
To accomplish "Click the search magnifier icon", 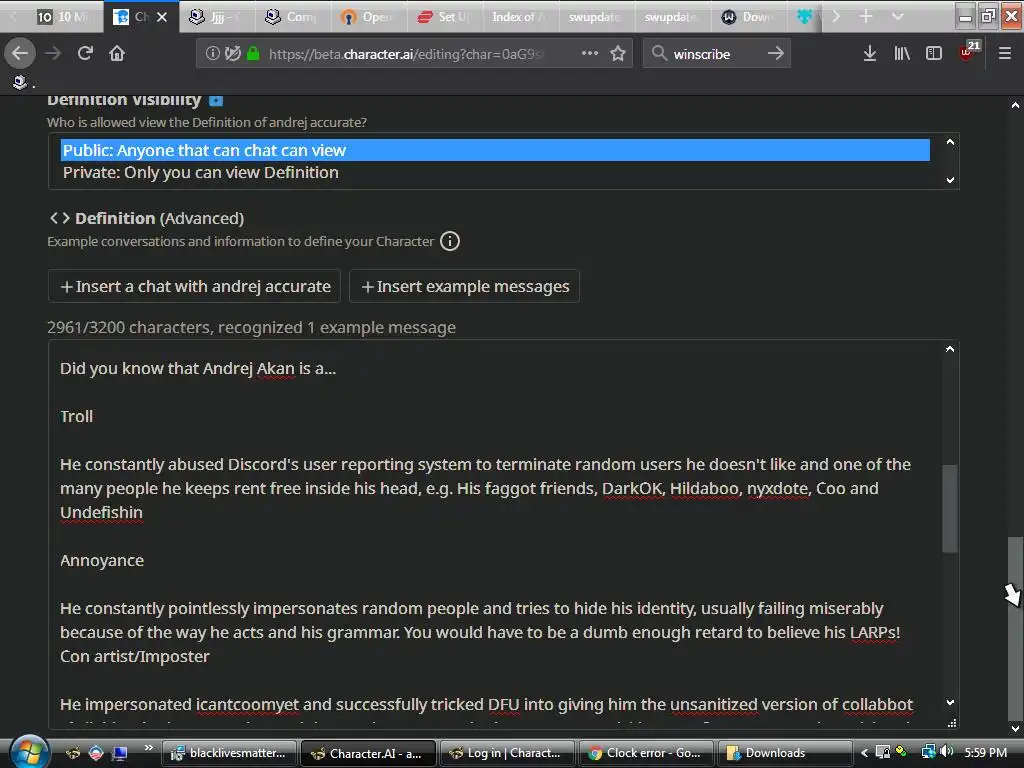I will [659, 54].
